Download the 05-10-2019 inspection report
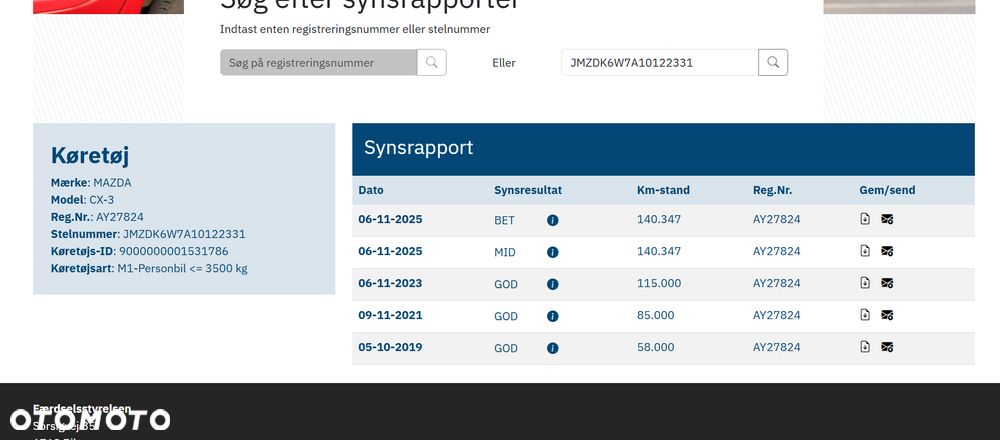 [x=865, y=346]
